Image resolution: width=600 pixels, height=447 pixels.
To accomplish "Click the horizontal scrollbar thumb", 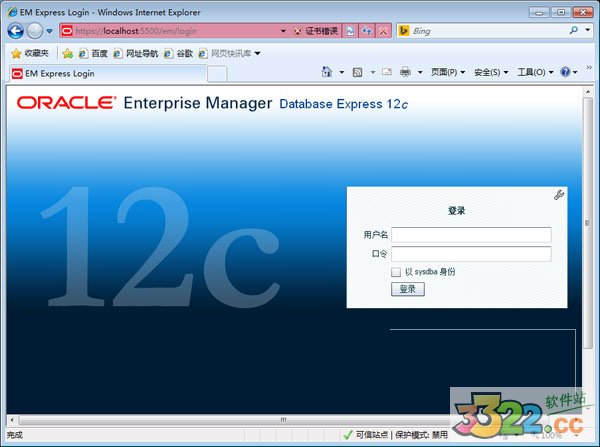I will click(x=283, y=420).
